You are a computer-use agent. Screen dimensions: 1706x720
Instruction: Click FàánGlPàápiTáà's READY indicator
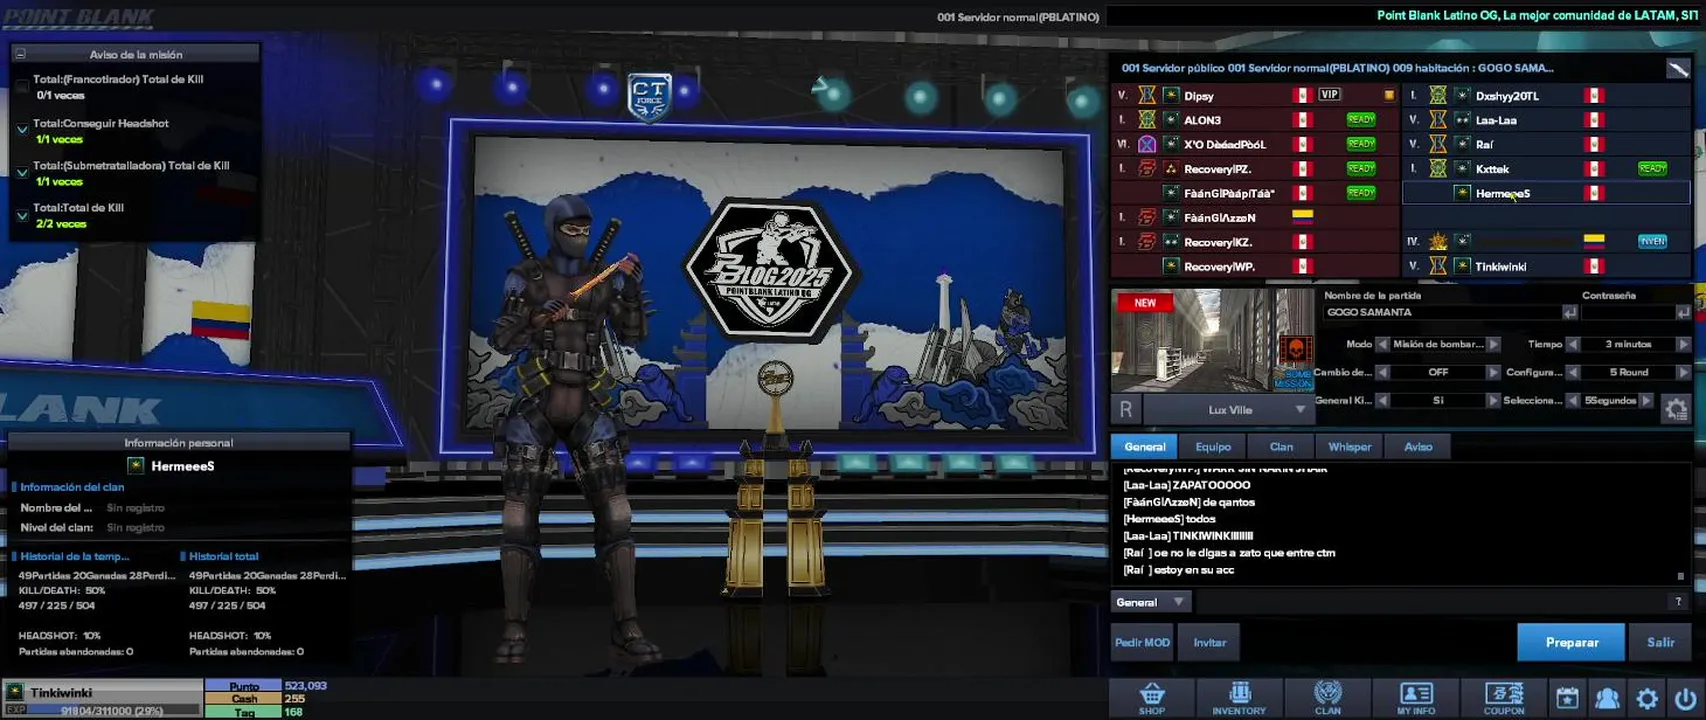tap(1361, 192)
